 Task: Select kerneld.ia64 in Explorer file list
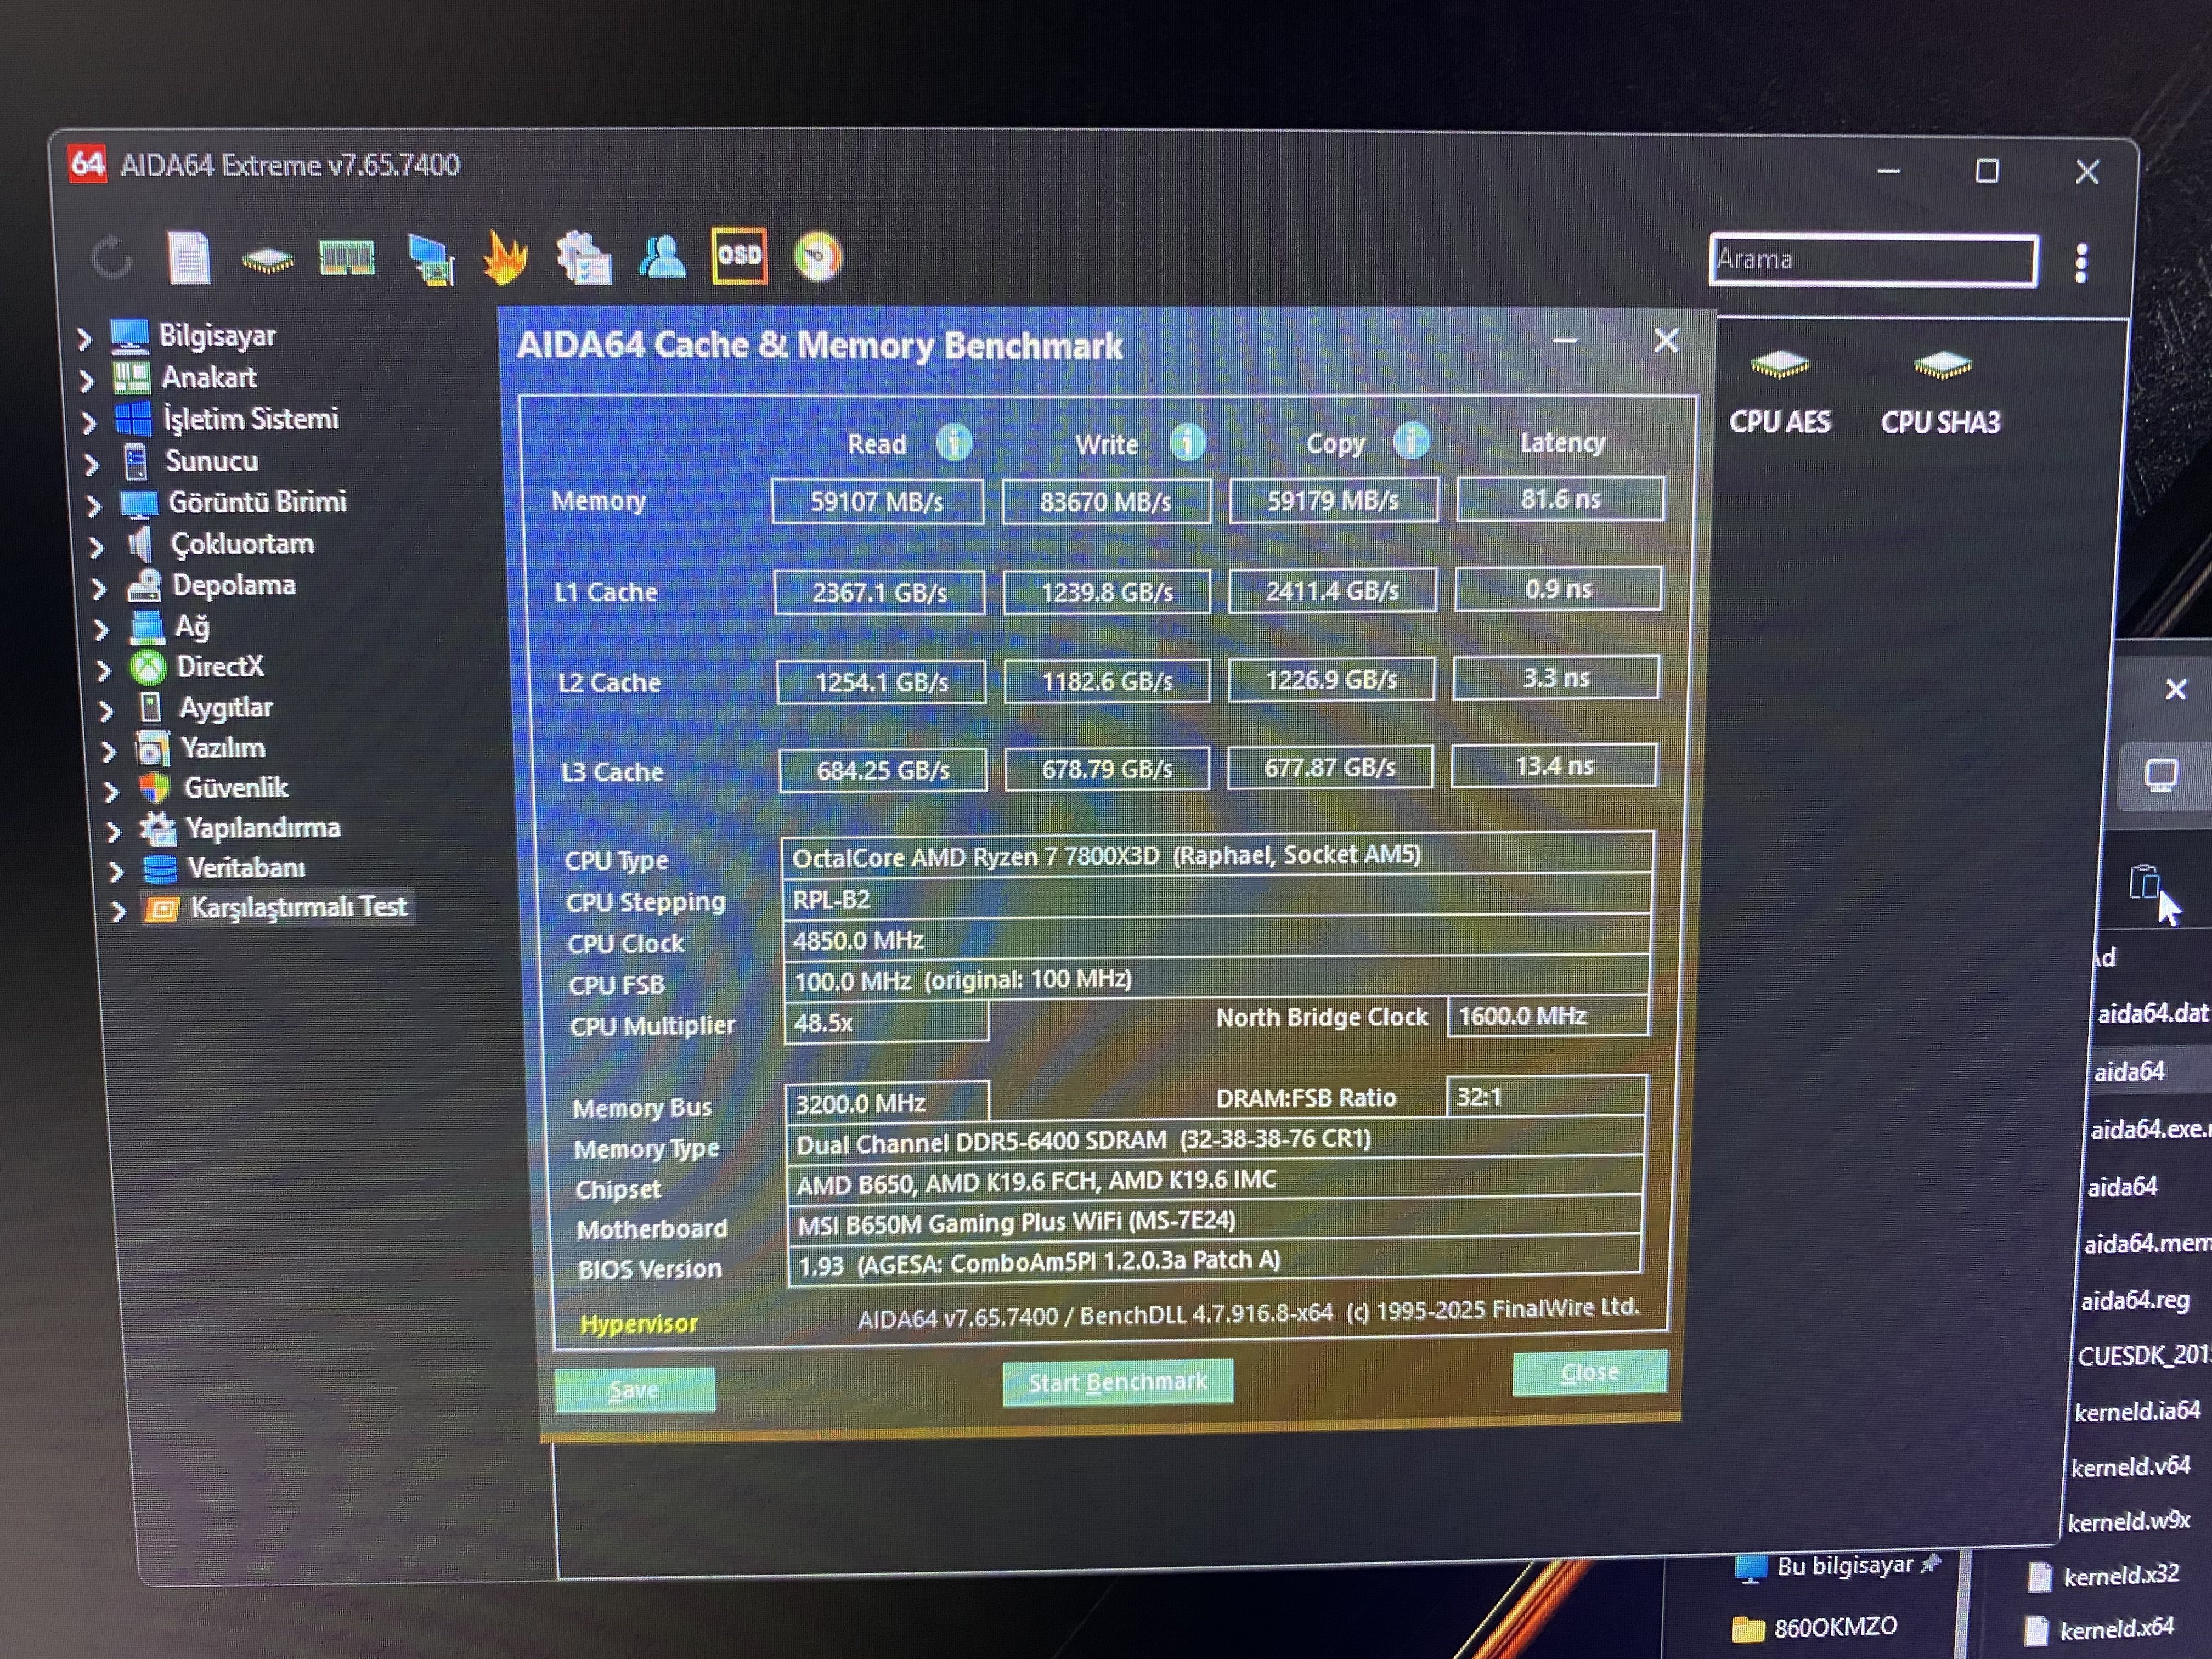coord(2137,1411)
